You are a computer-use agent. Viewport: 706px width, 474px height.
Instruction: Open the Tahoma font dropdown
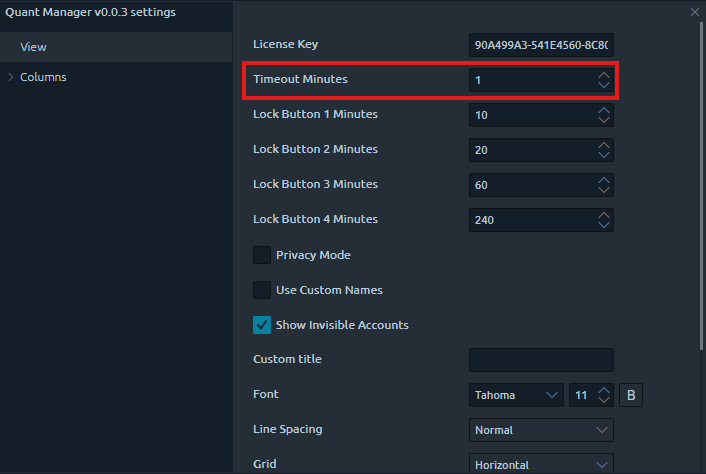coord(517,395)
